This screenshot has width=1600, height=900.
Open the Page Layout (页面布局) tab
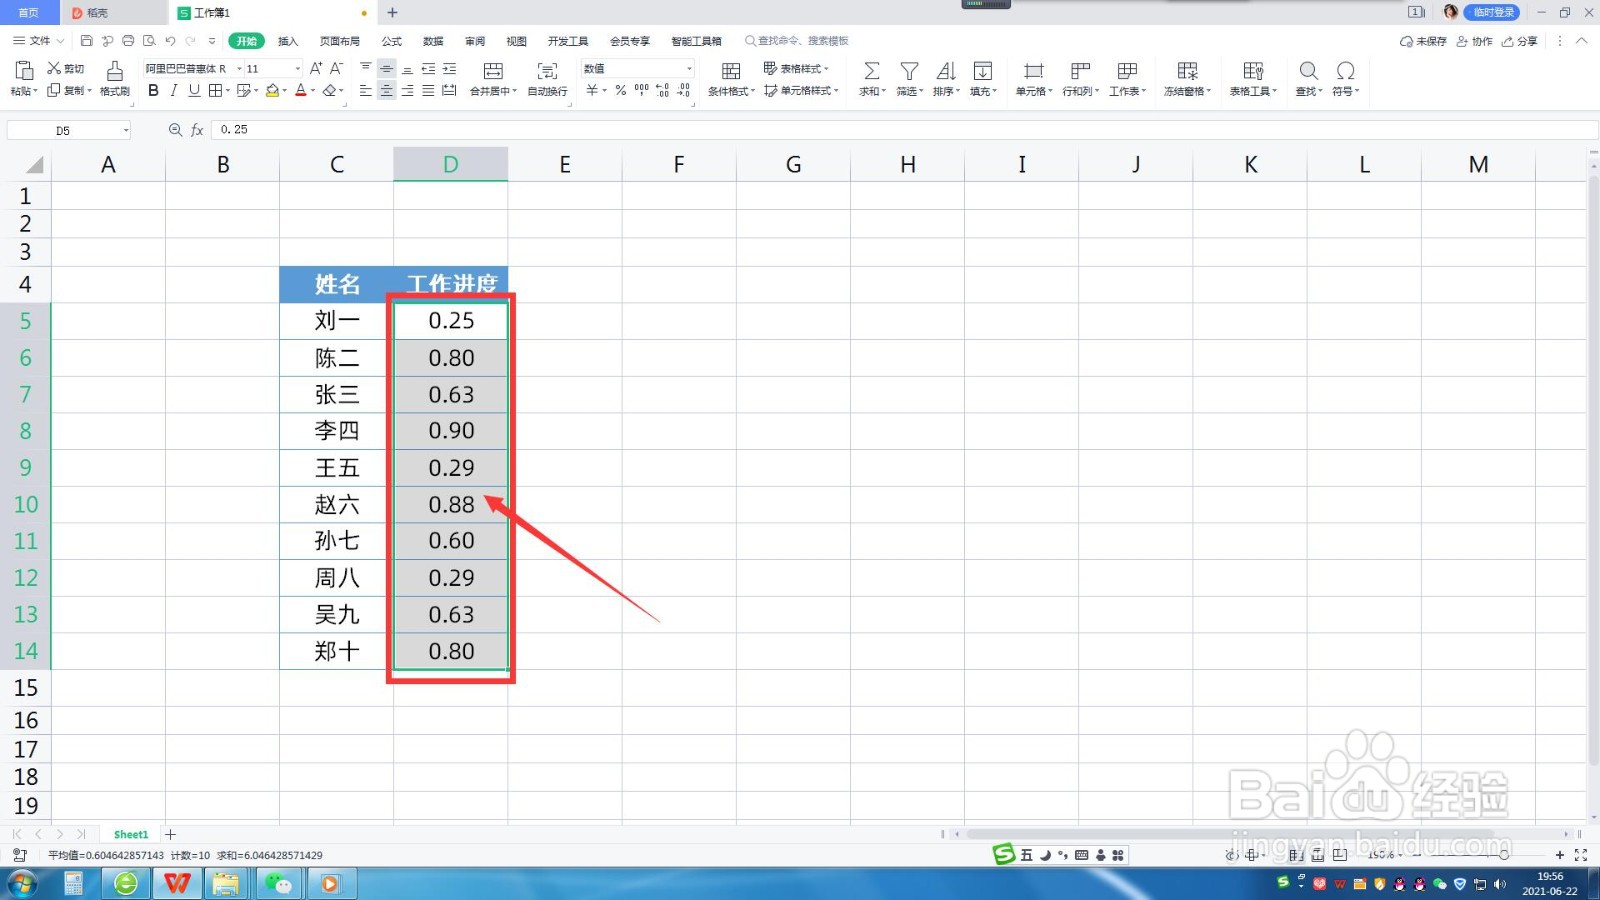[x=339, y=41]
